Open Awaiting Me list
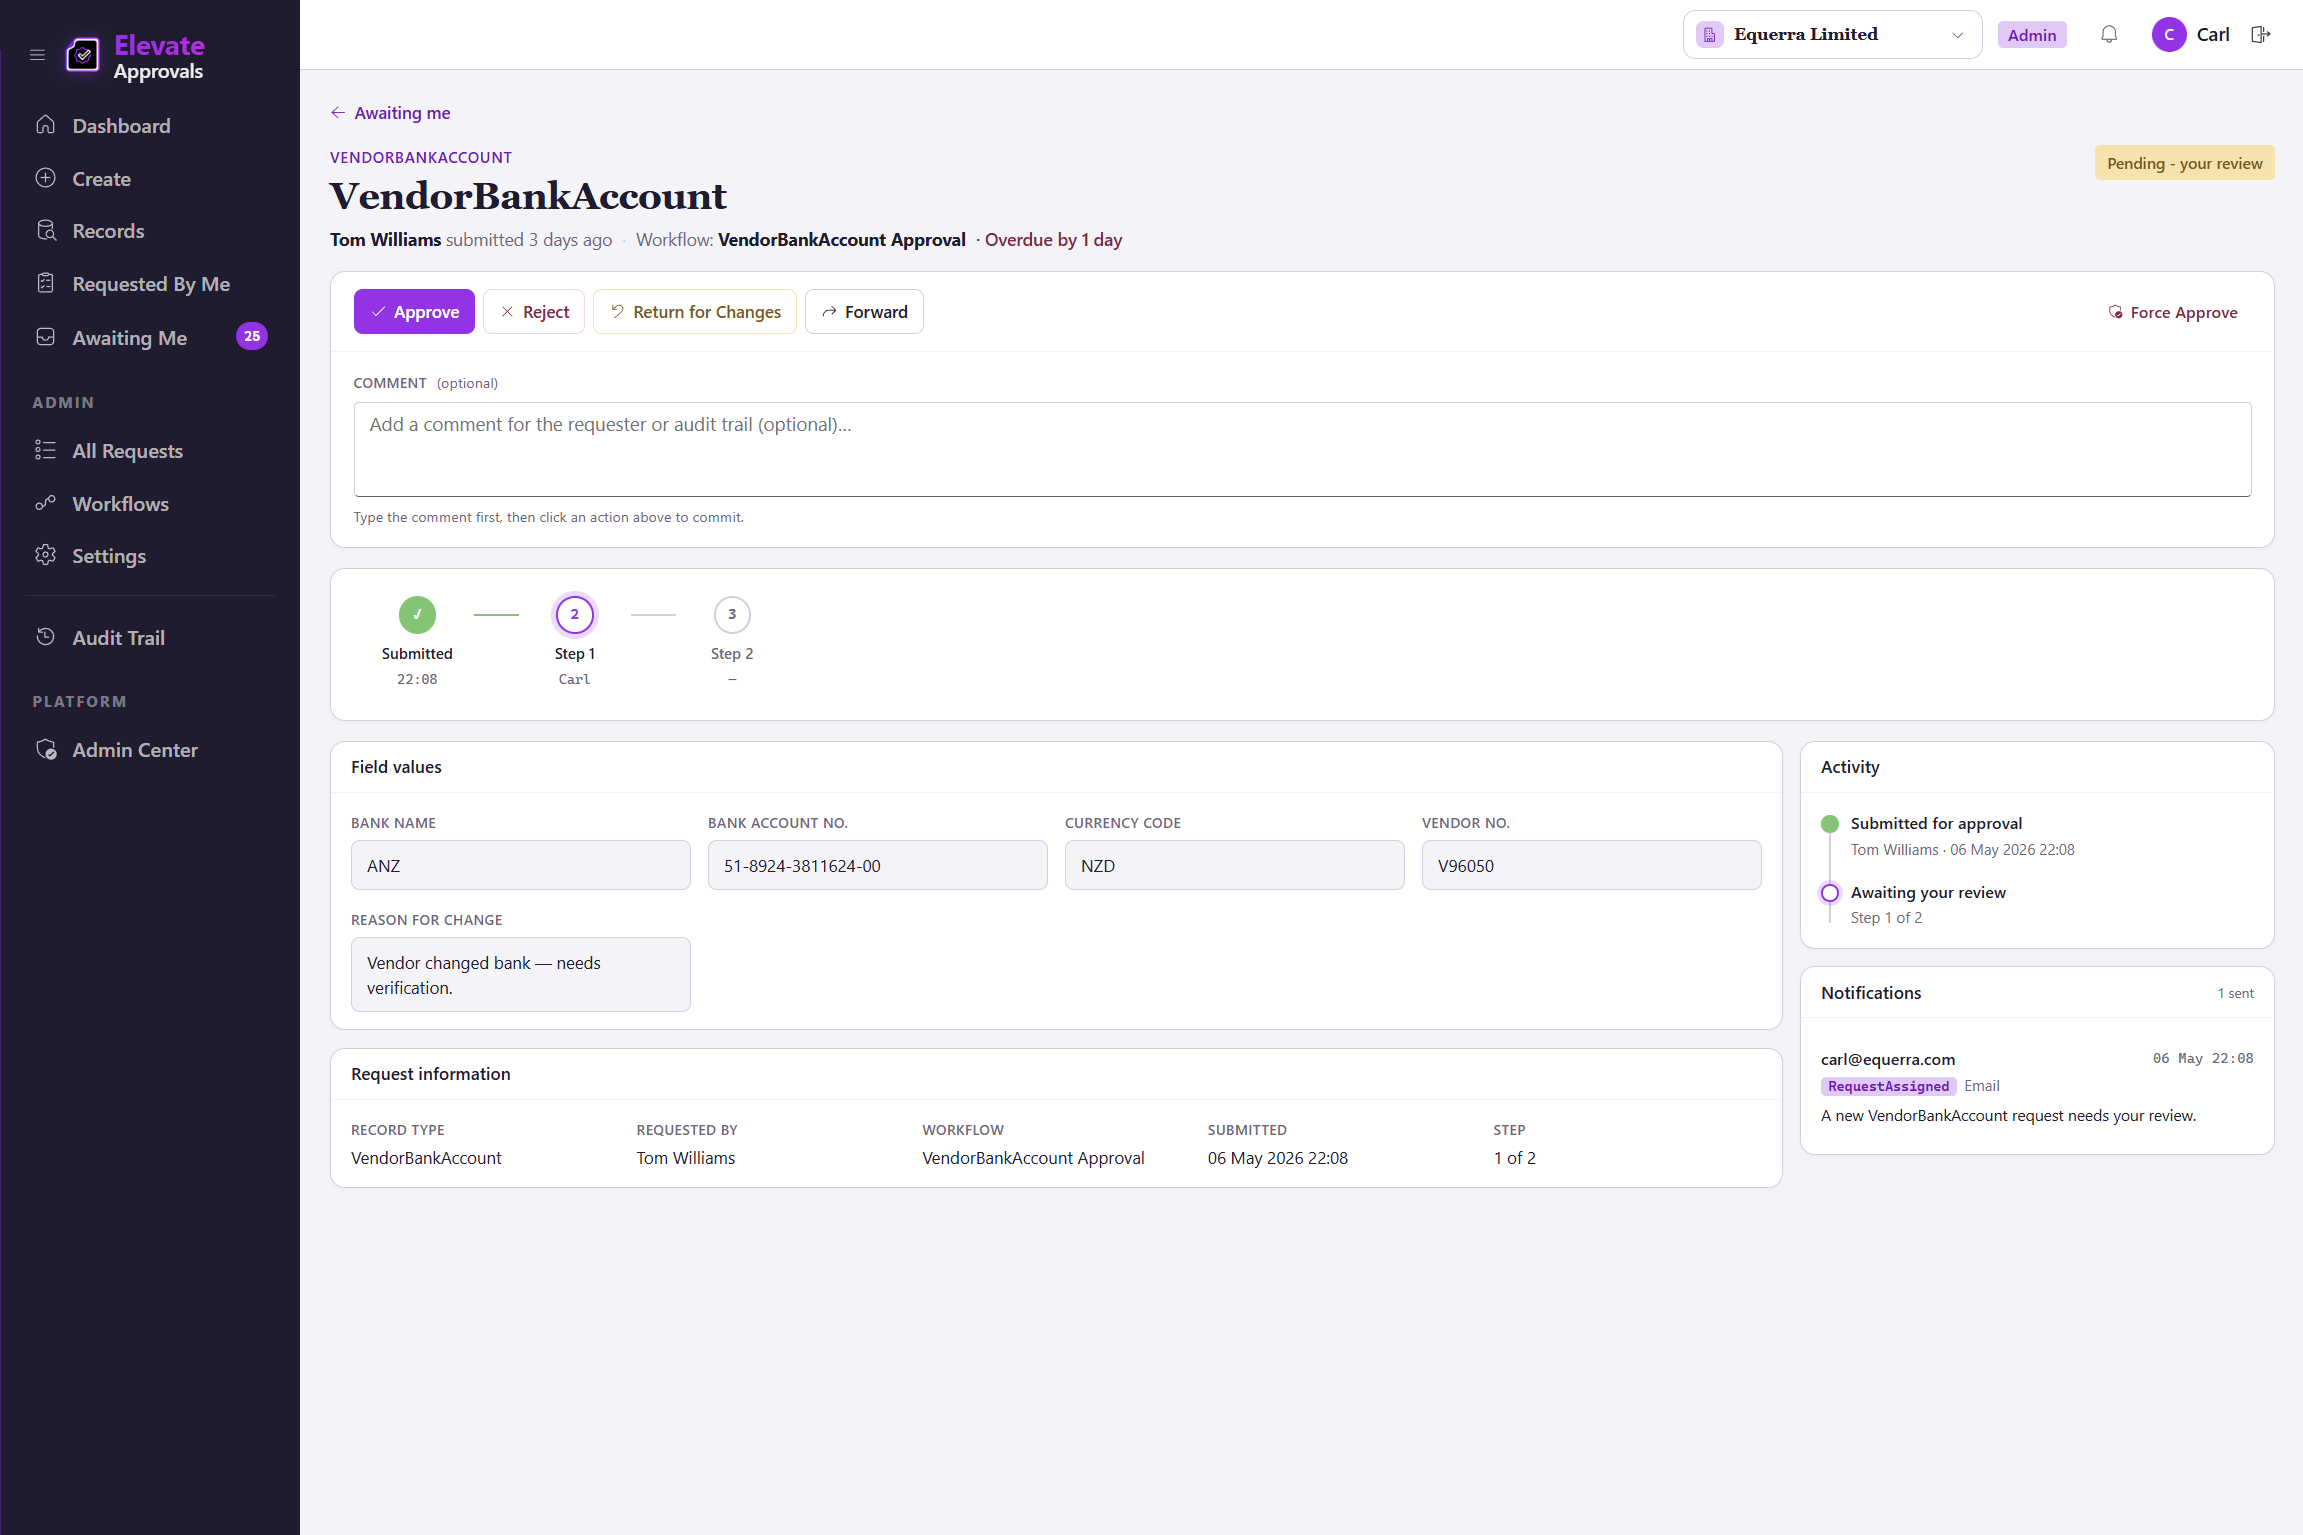Image resolution: width=2303 pixels, height=1535 pixels. click(129, 338)
